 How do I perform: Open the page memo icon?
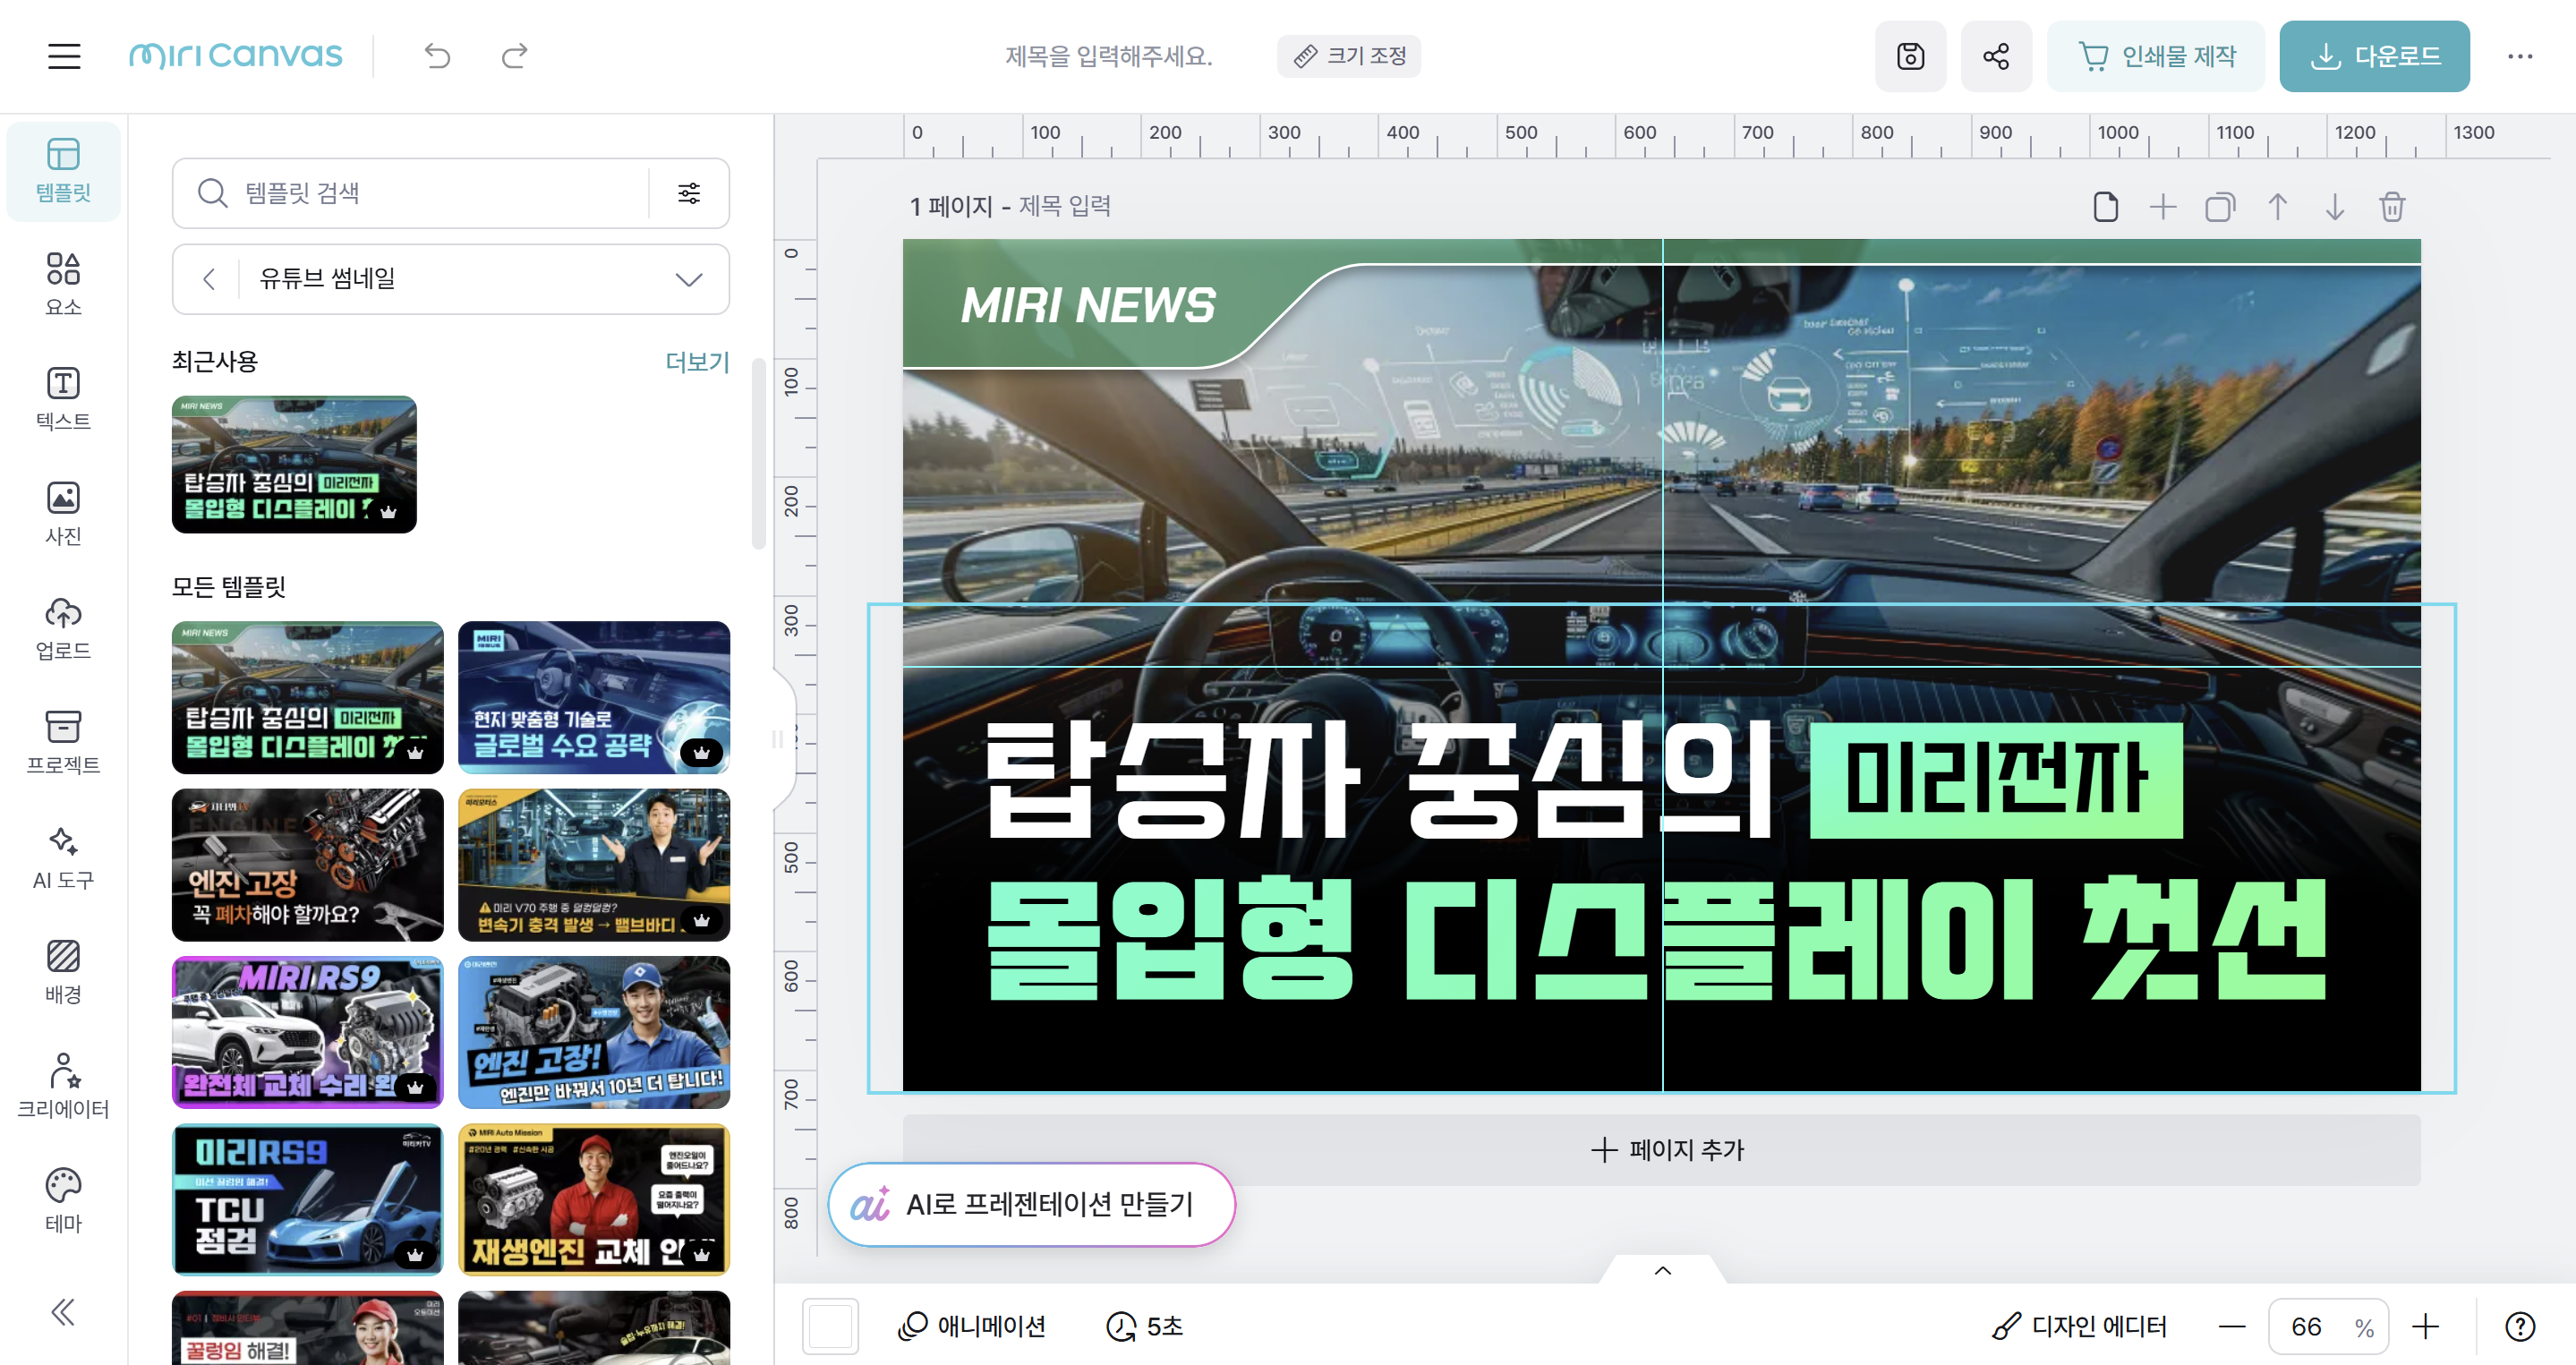pos(2105,207)
